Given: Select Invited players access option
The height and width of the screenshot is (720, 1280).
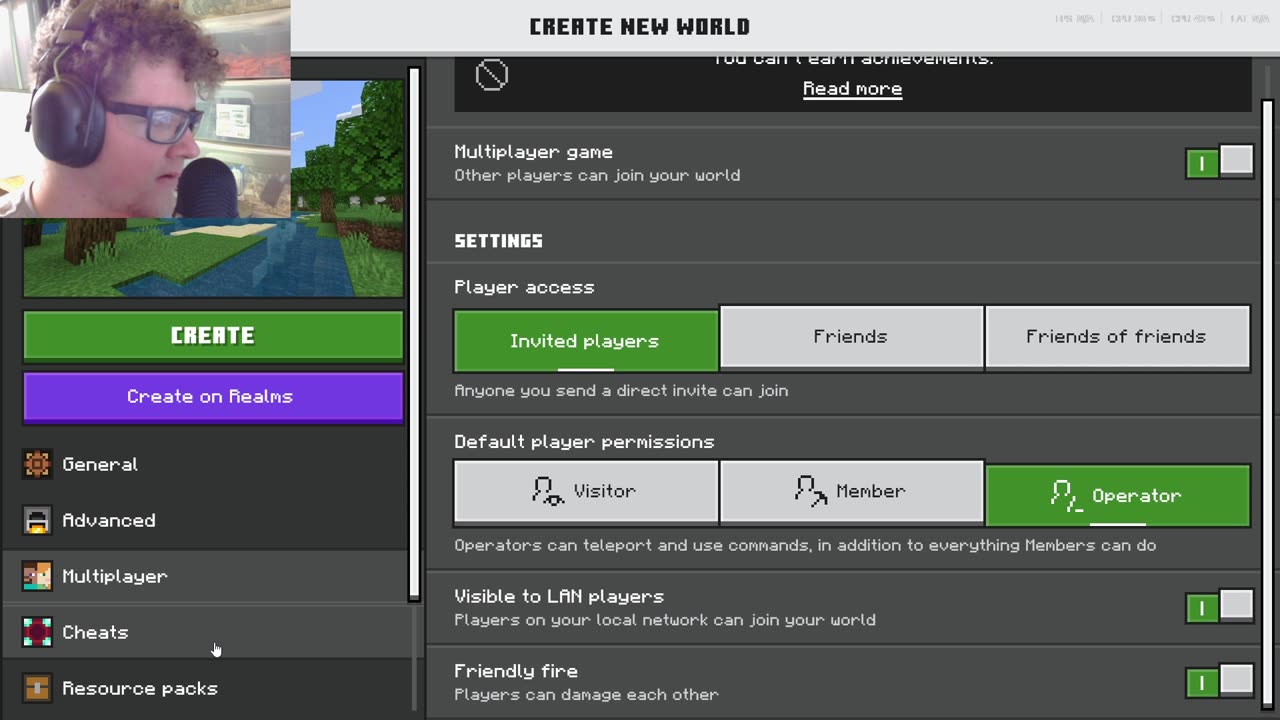Looking at the screenshot, I should pyautogui.click(x=586, y=340).
